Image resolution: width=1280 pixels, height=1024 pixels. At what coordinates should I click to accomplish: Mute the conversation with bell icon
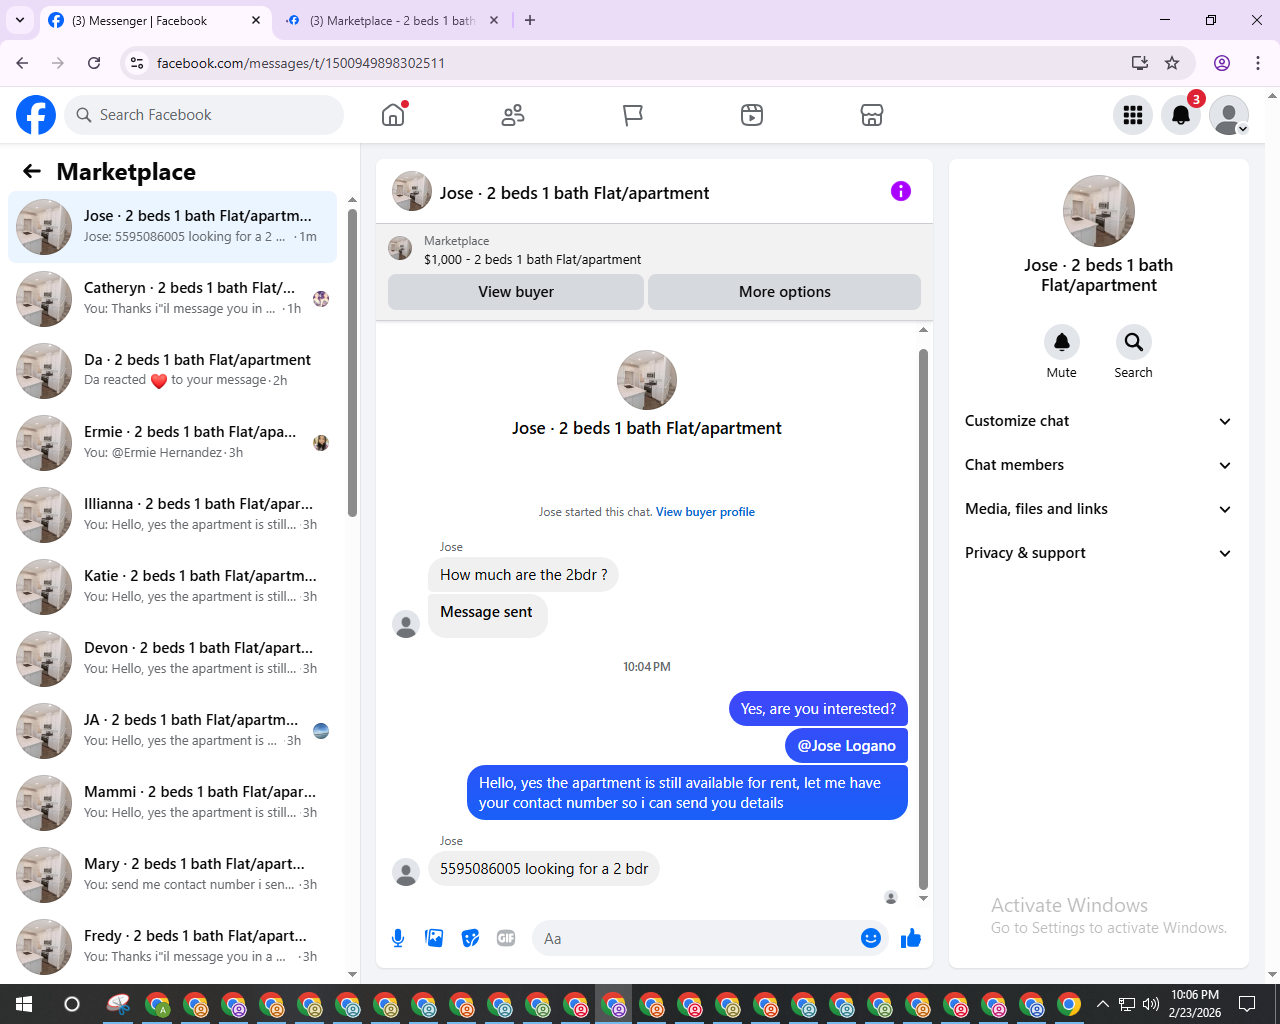pos(1062,342)
